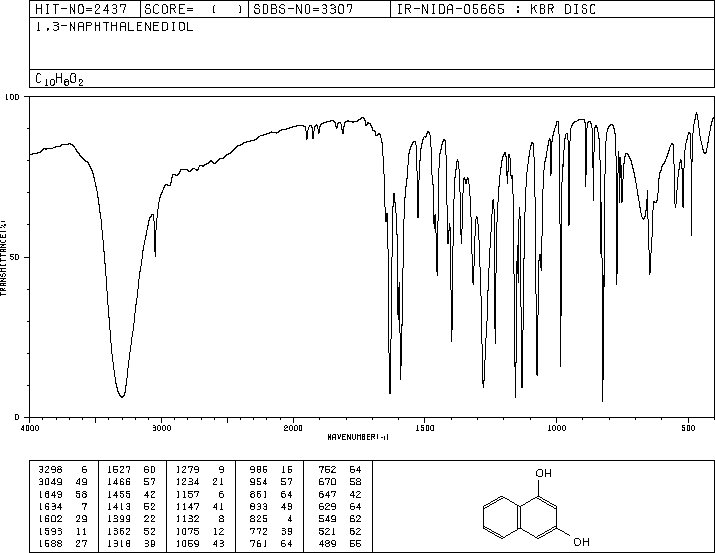Click the 1634 peak table entry
The height and width of the screenshot is (553, 715).
click(x=50, y=506)
